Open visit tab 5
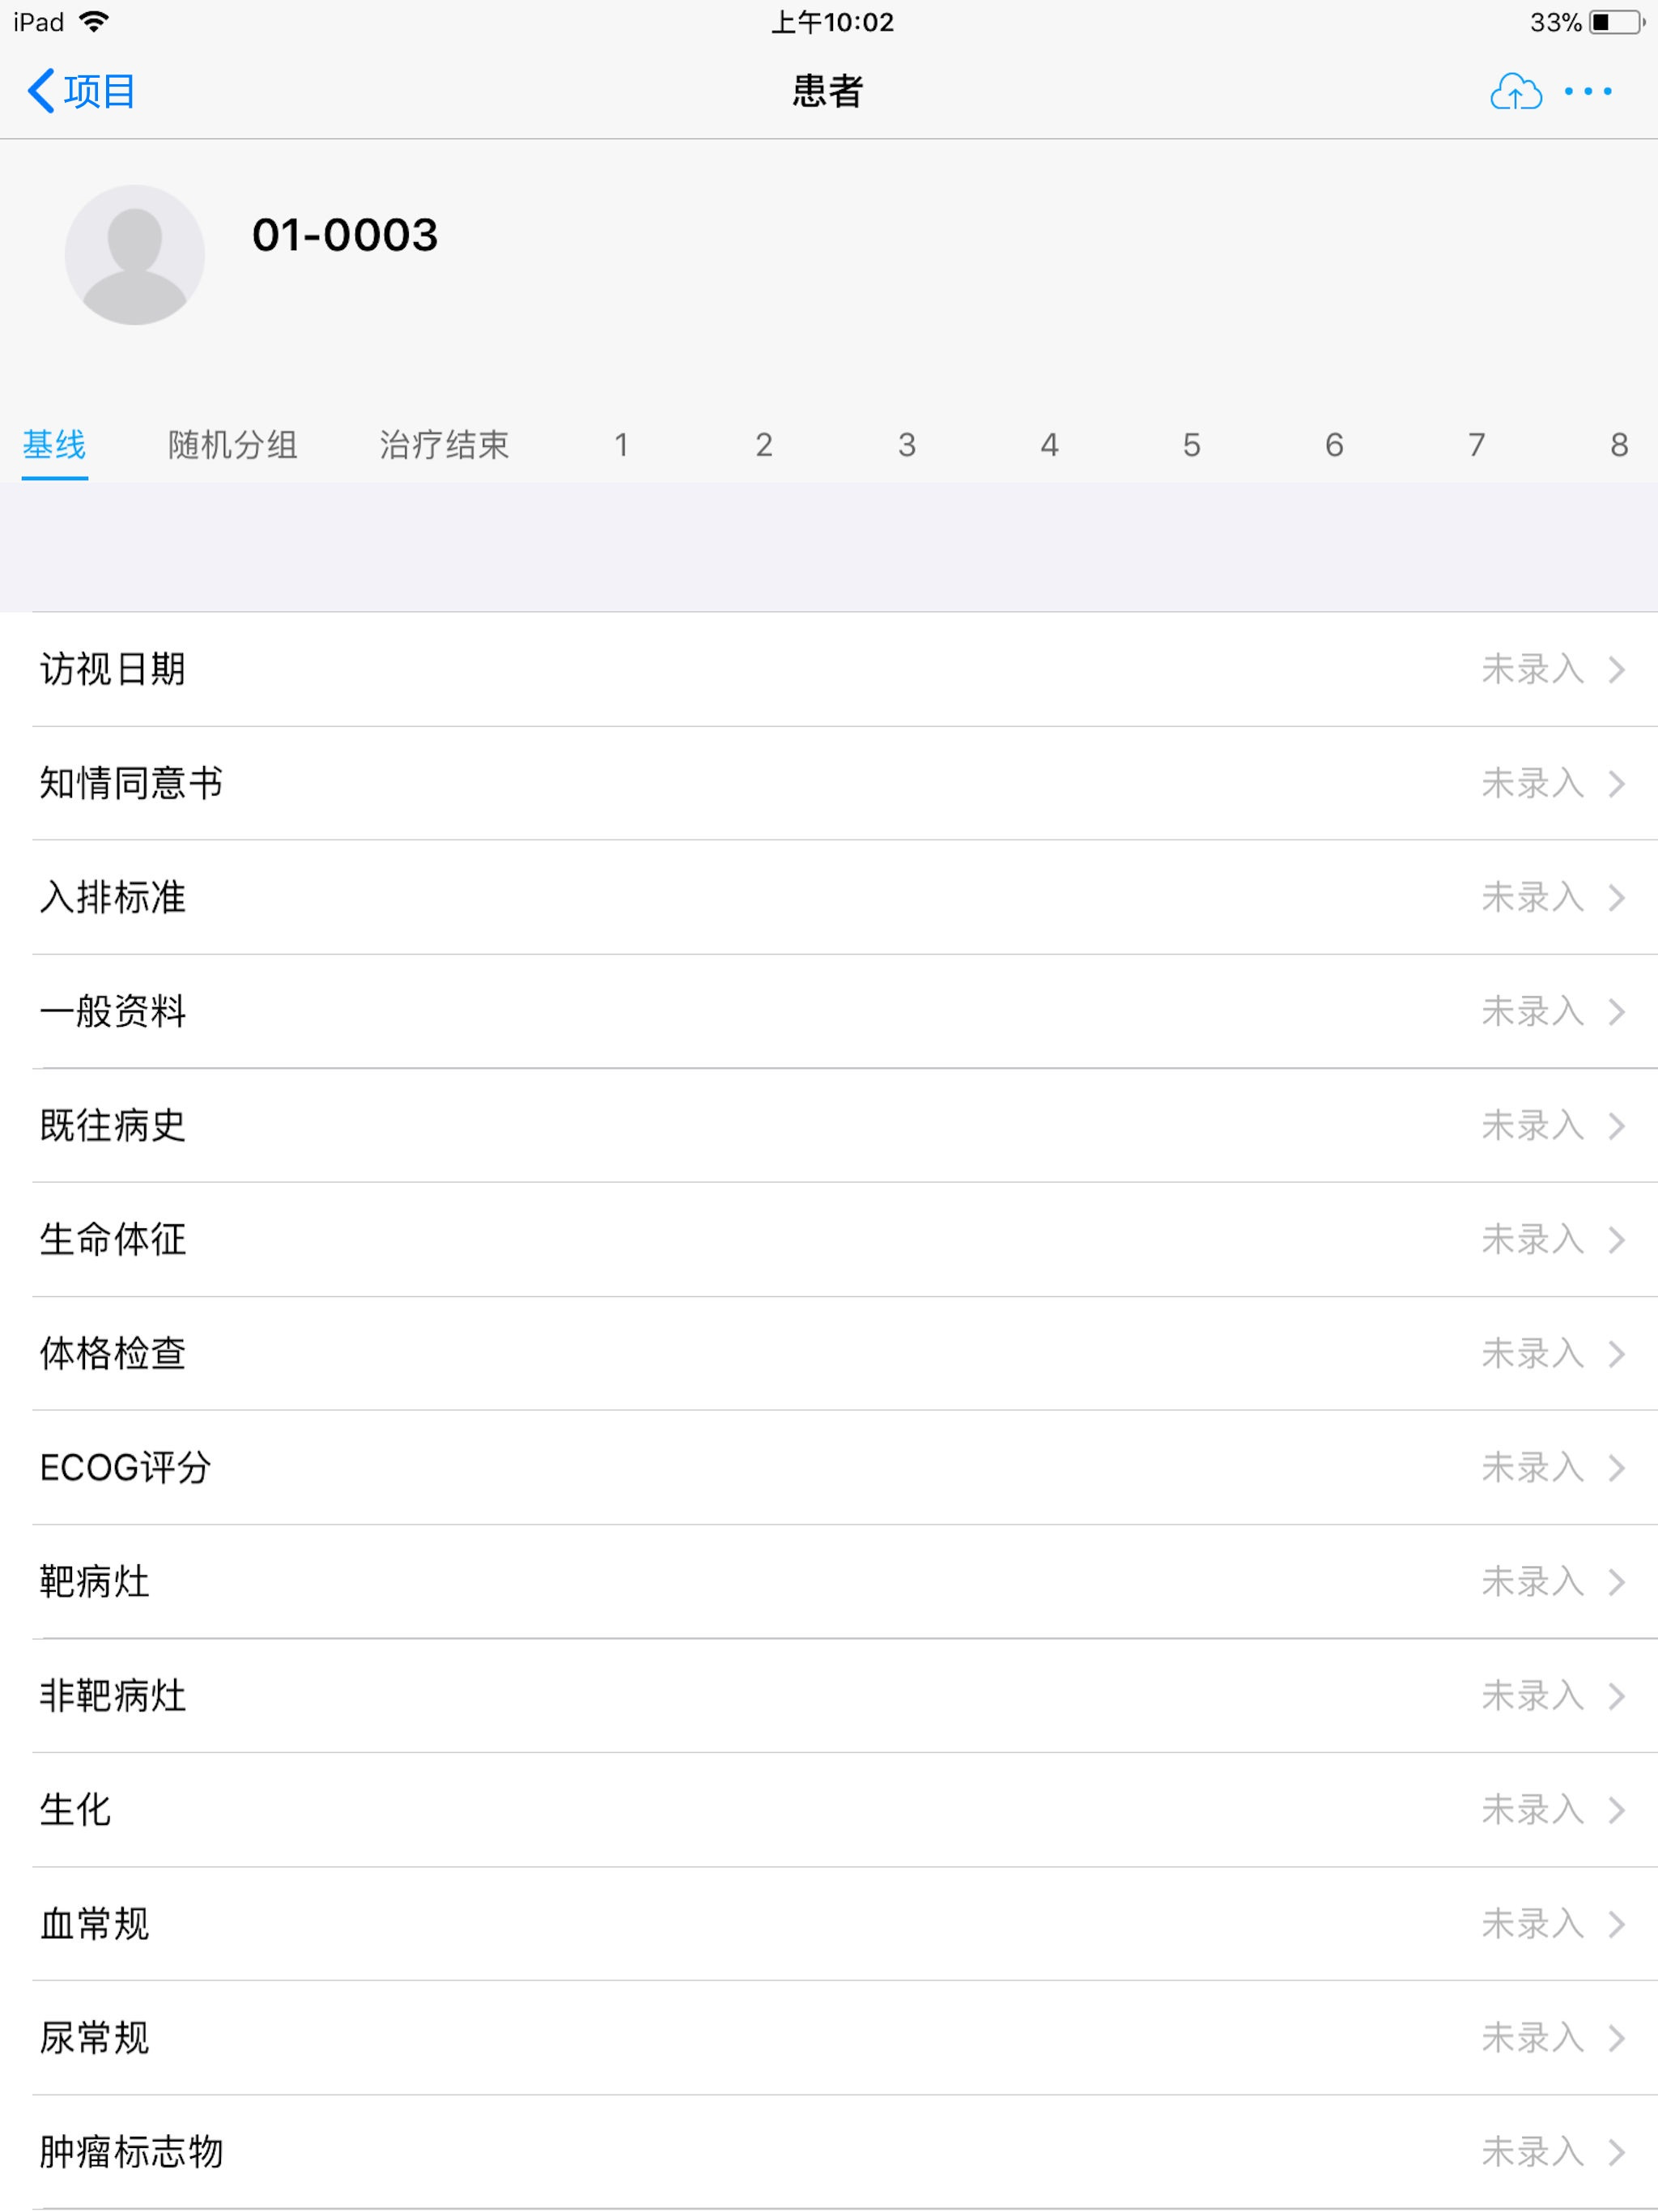This screenshot has width=1658, height=2212. 1192,445
